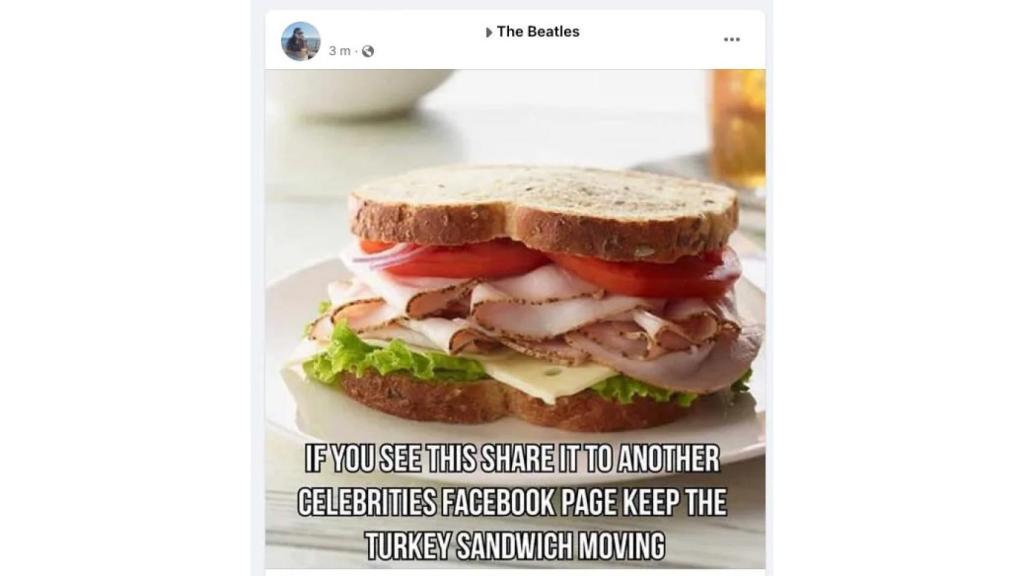Open the post options three-dot menu
This screenshot has height=576, width=1024.
tap(731, 40)
